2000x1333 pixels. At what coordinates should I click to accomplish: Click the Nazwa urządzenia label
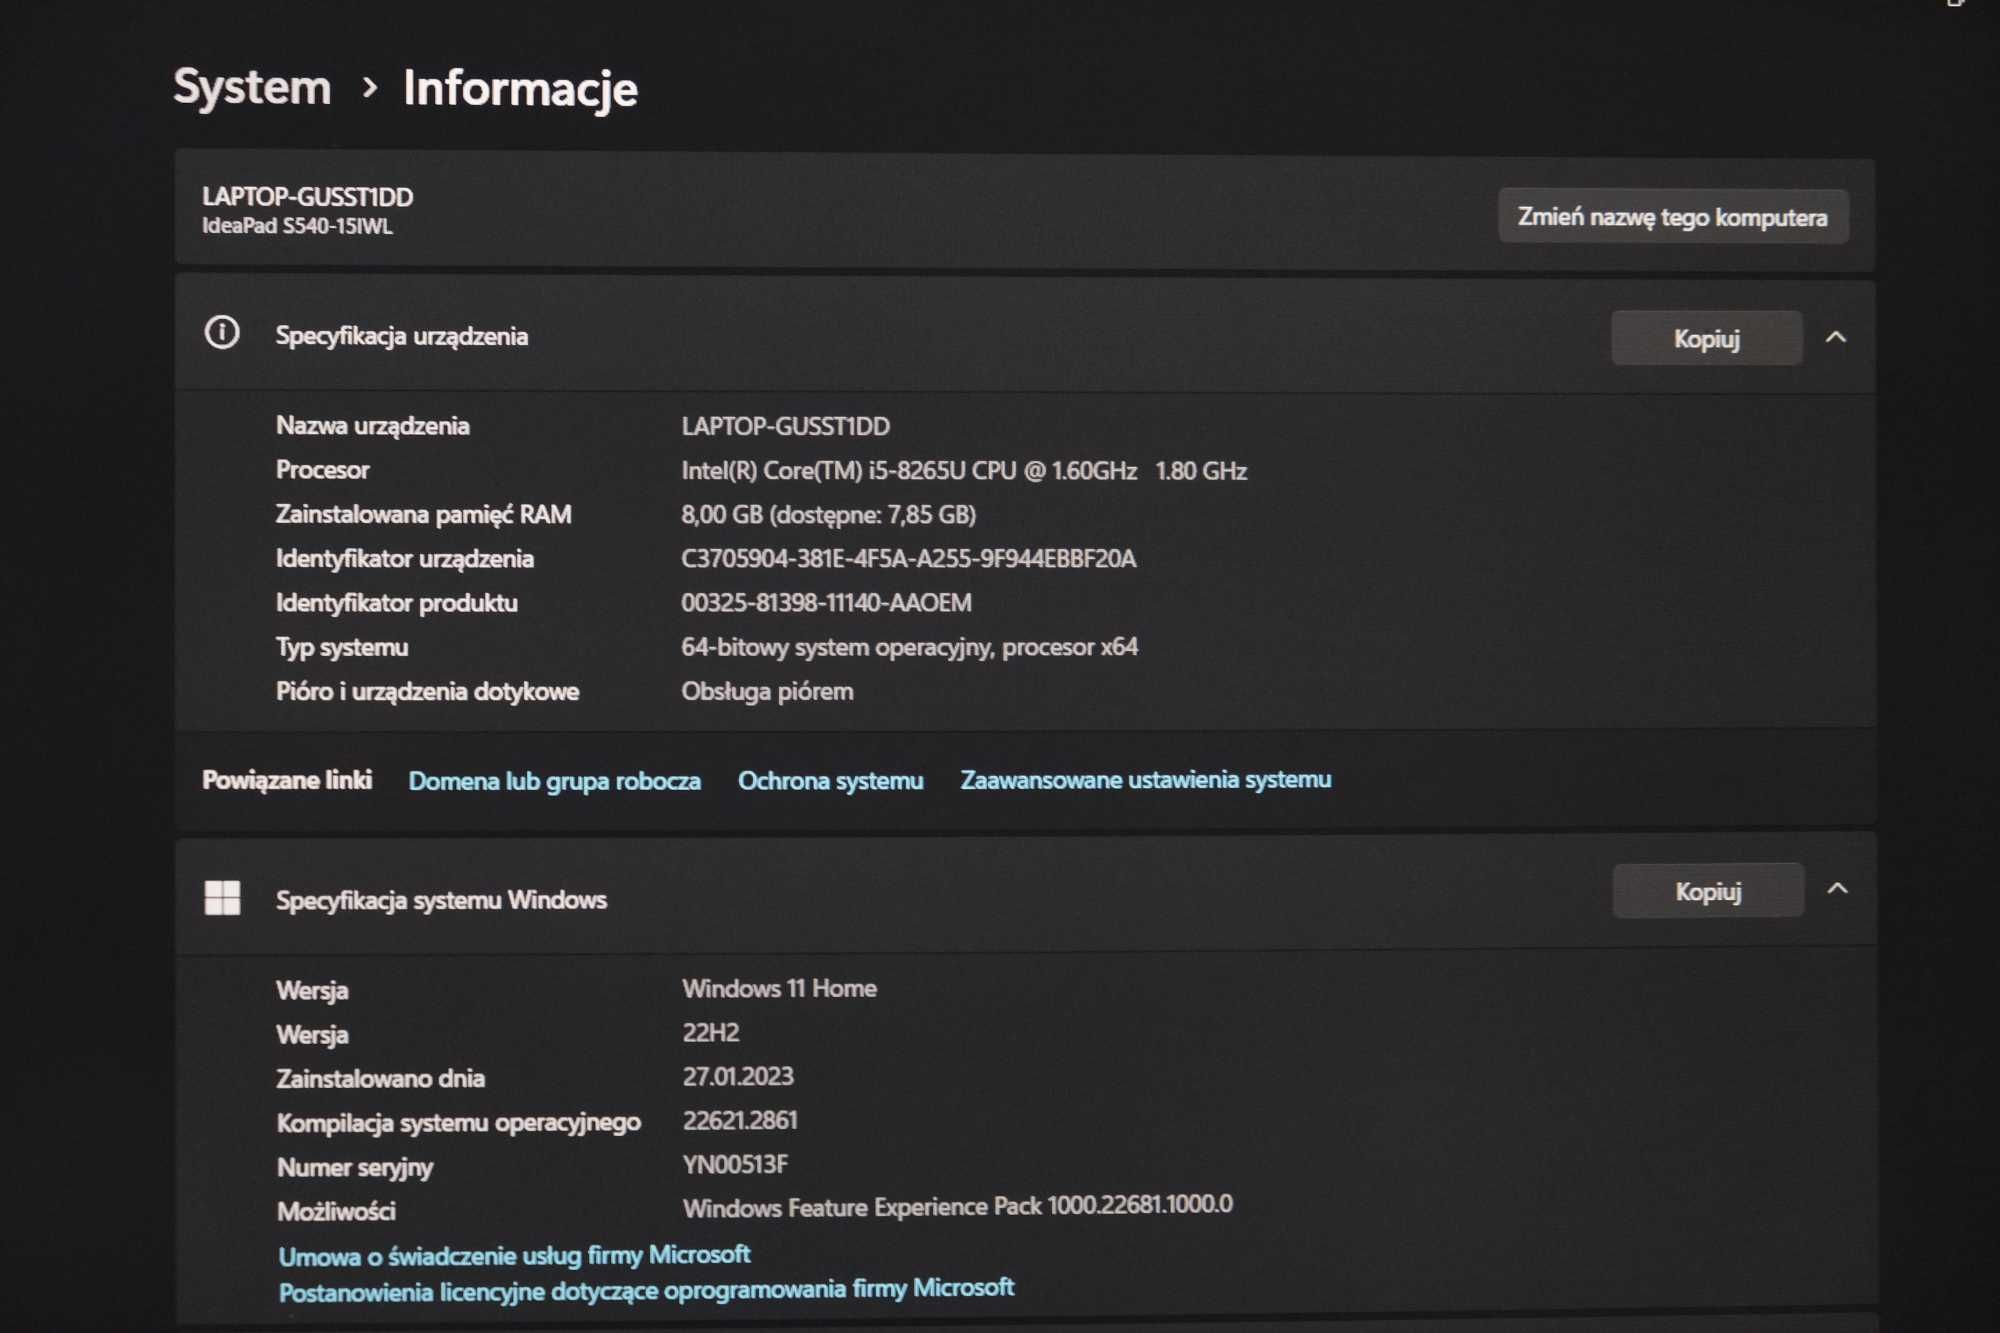pos(372,426)
